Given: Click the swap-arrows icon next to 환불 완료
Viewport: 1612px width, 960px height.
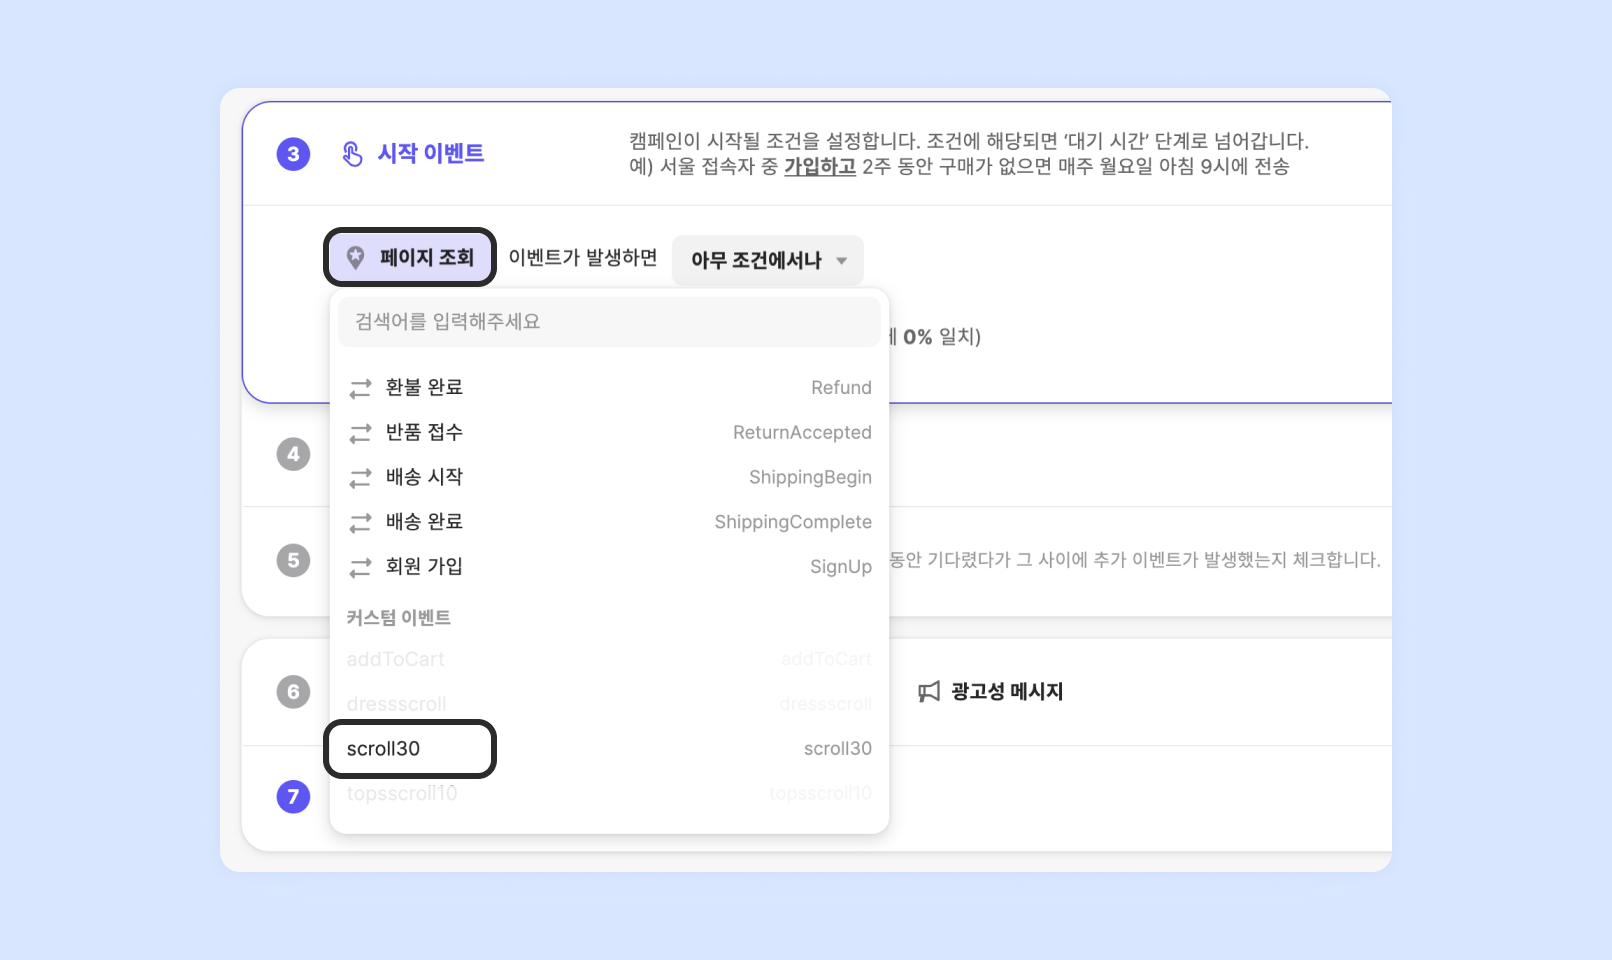Looking at the screenshot, I should coord(360,388).
